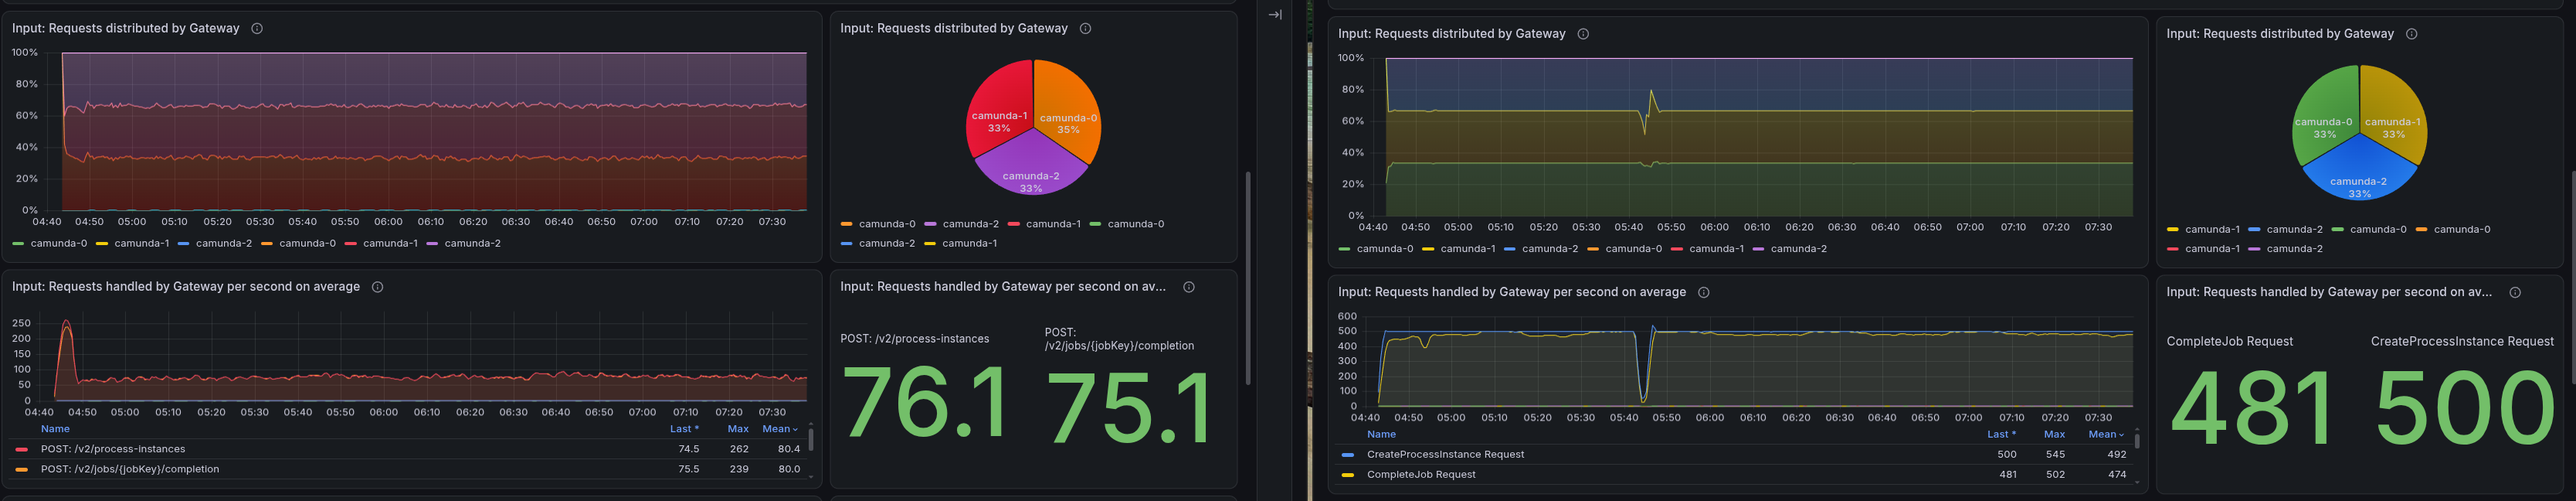Sort by Name column in right dashboard table
Image resolution: width=2576 pixels, height=501 pixels.
[1381, 434]
